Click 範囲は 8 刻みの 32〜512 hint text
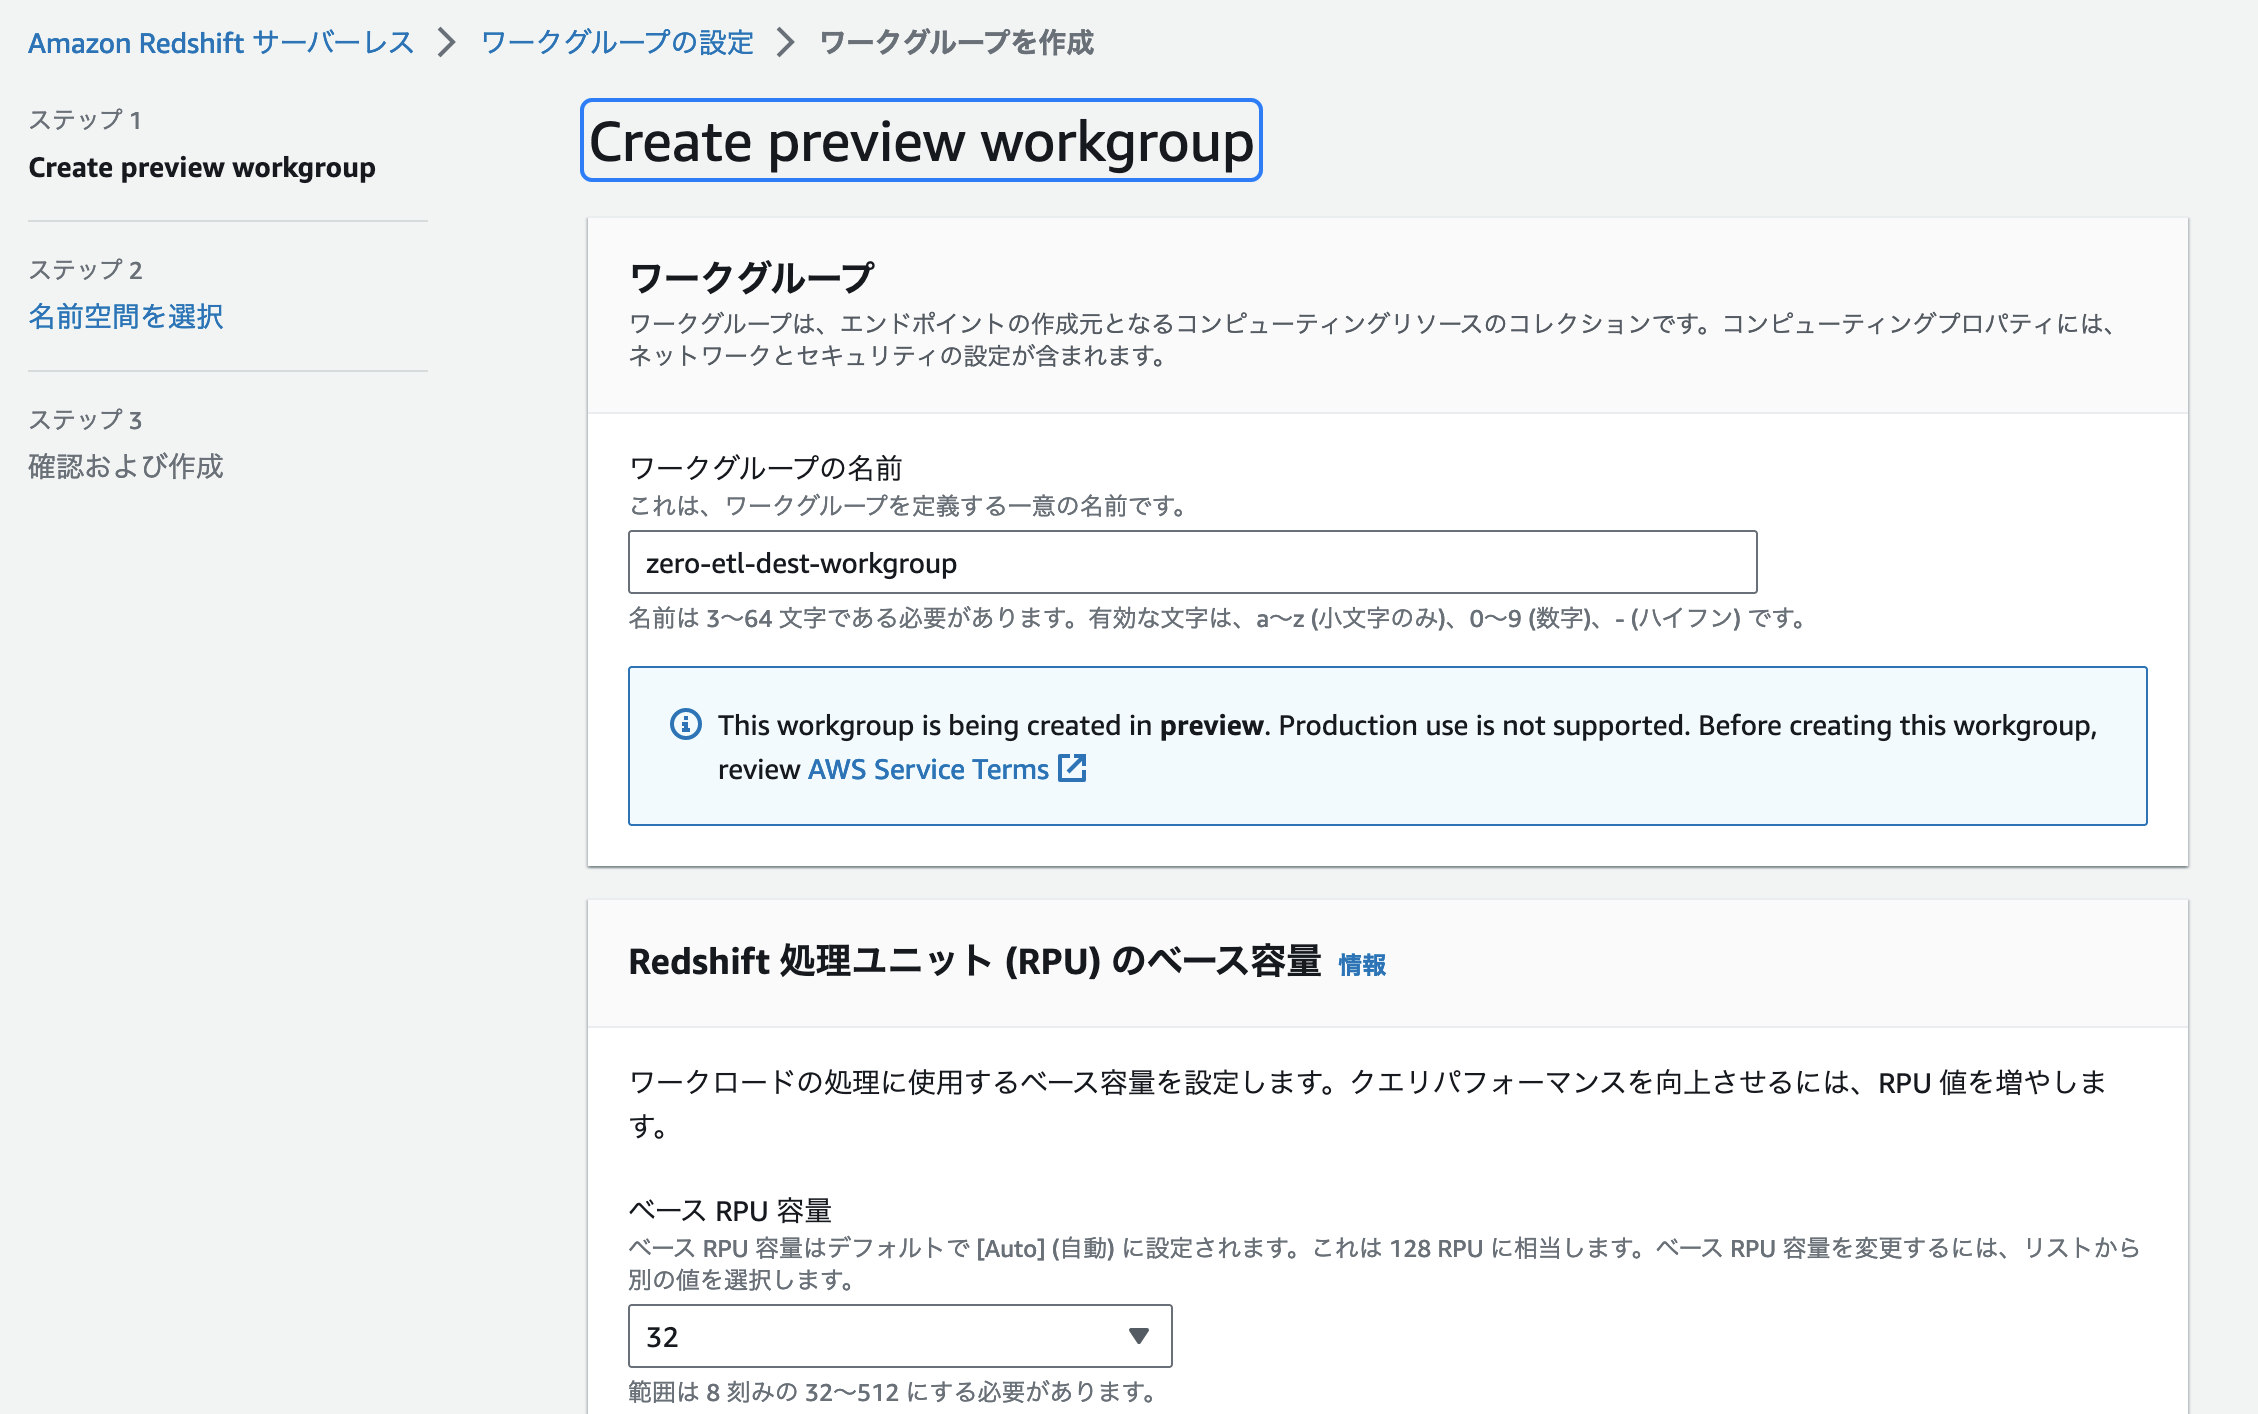Image resolution: width=2258 pixels, height=1414 pixels. click(x=892, y=1392)
